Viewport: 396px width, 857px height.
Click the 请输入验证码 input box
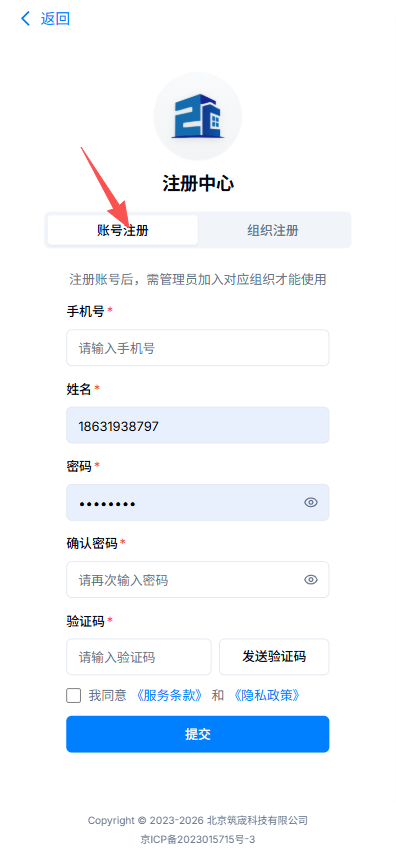click(139, 657)
